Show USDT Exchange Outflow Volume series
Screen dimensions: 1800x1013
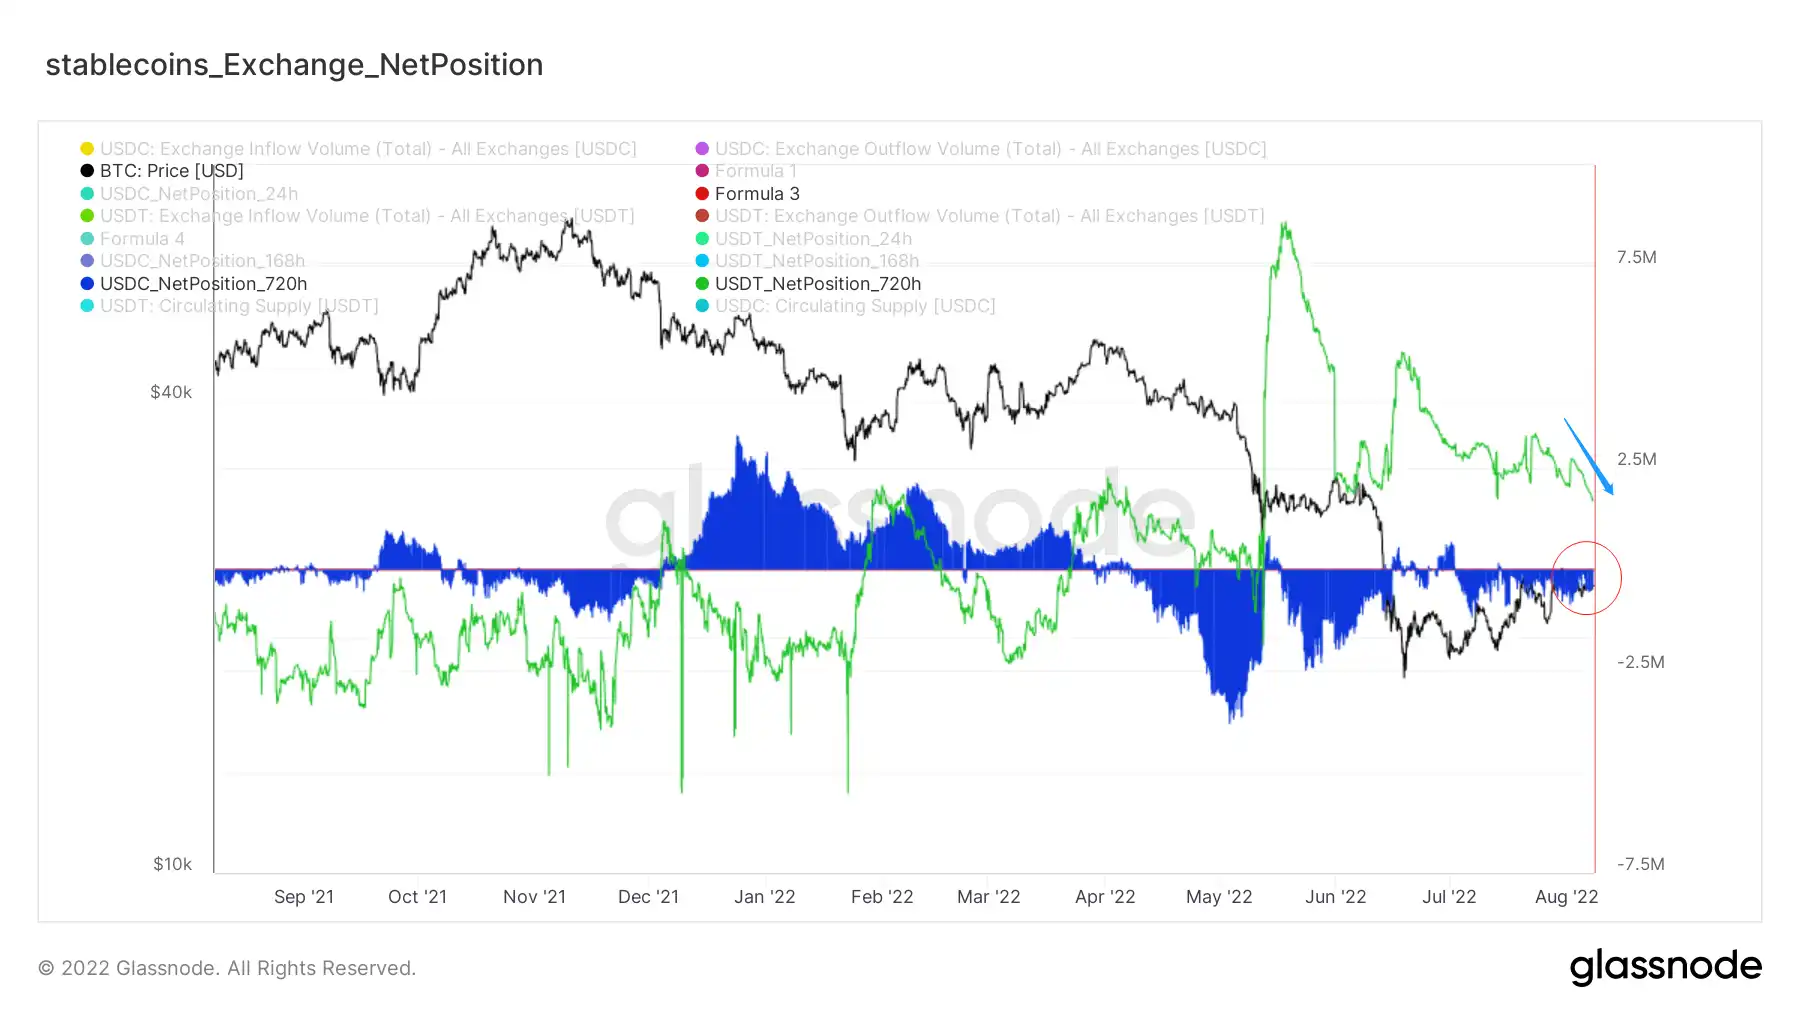click(980, 216)
